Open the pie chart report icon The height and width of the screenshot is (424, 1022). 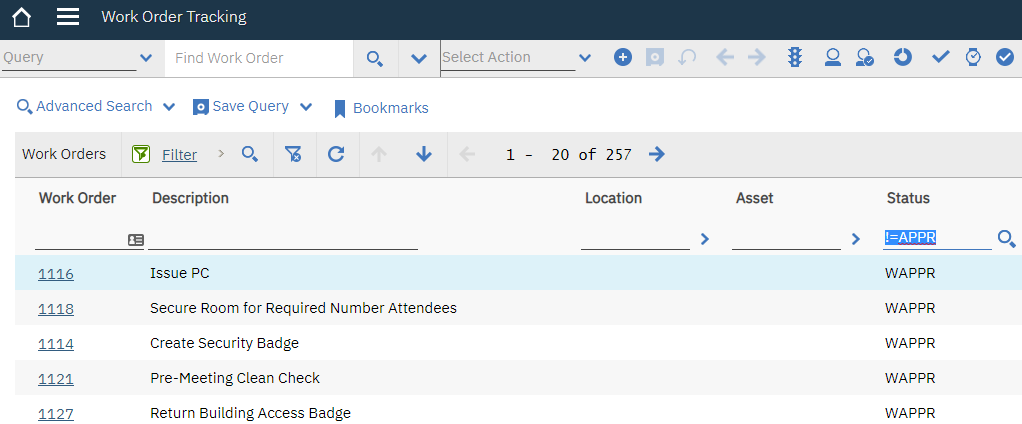pyautogui.click(x=902, y=57)
